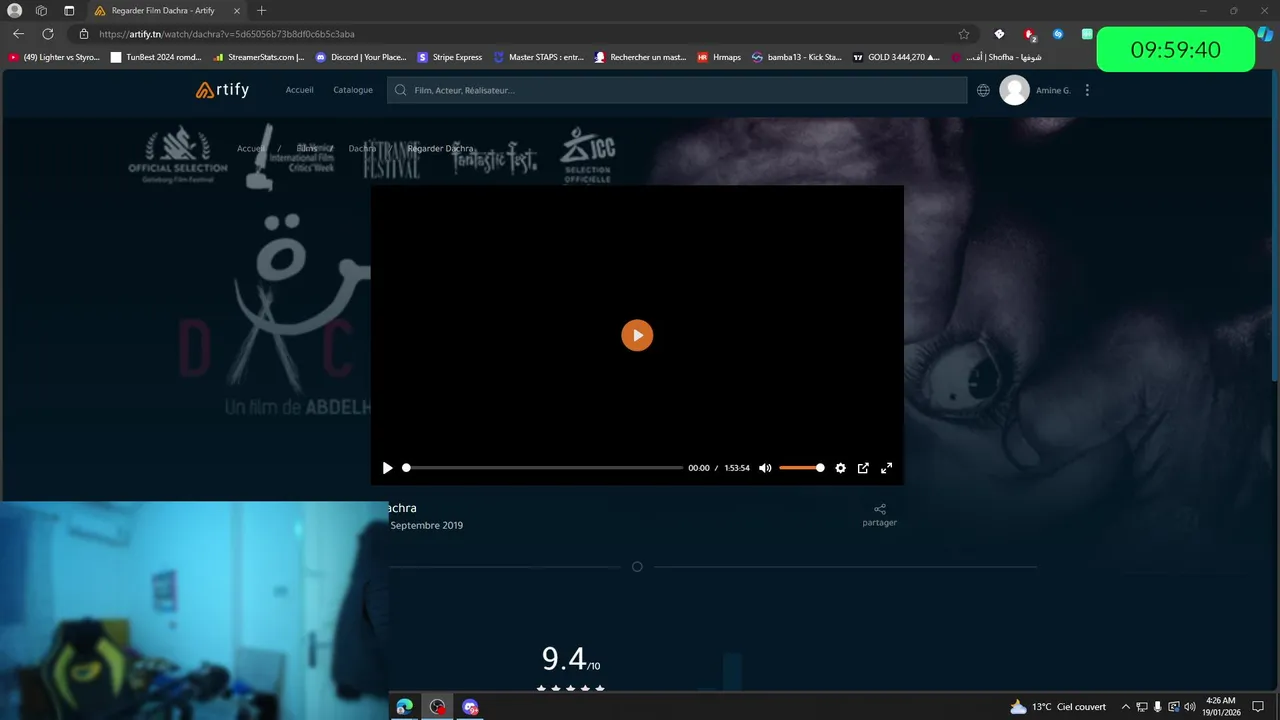Image resolution: width=1280 pixels, height=720 pixels.
Task: Start playback with the small play icon
Action: pos(387,468)
